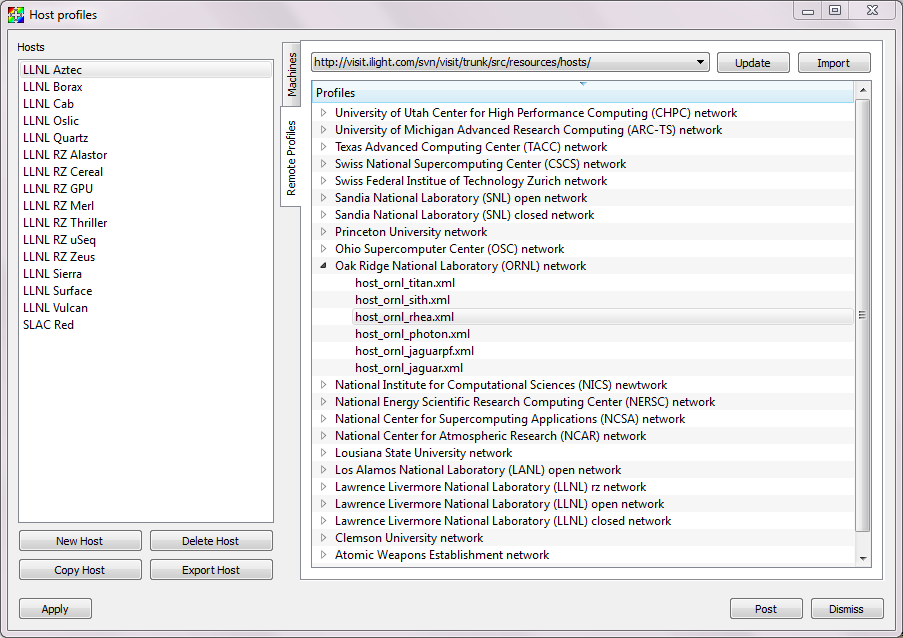Screen dimensions: 903x638
Task: Select host LLNL Surface
Action: [146, 291]
